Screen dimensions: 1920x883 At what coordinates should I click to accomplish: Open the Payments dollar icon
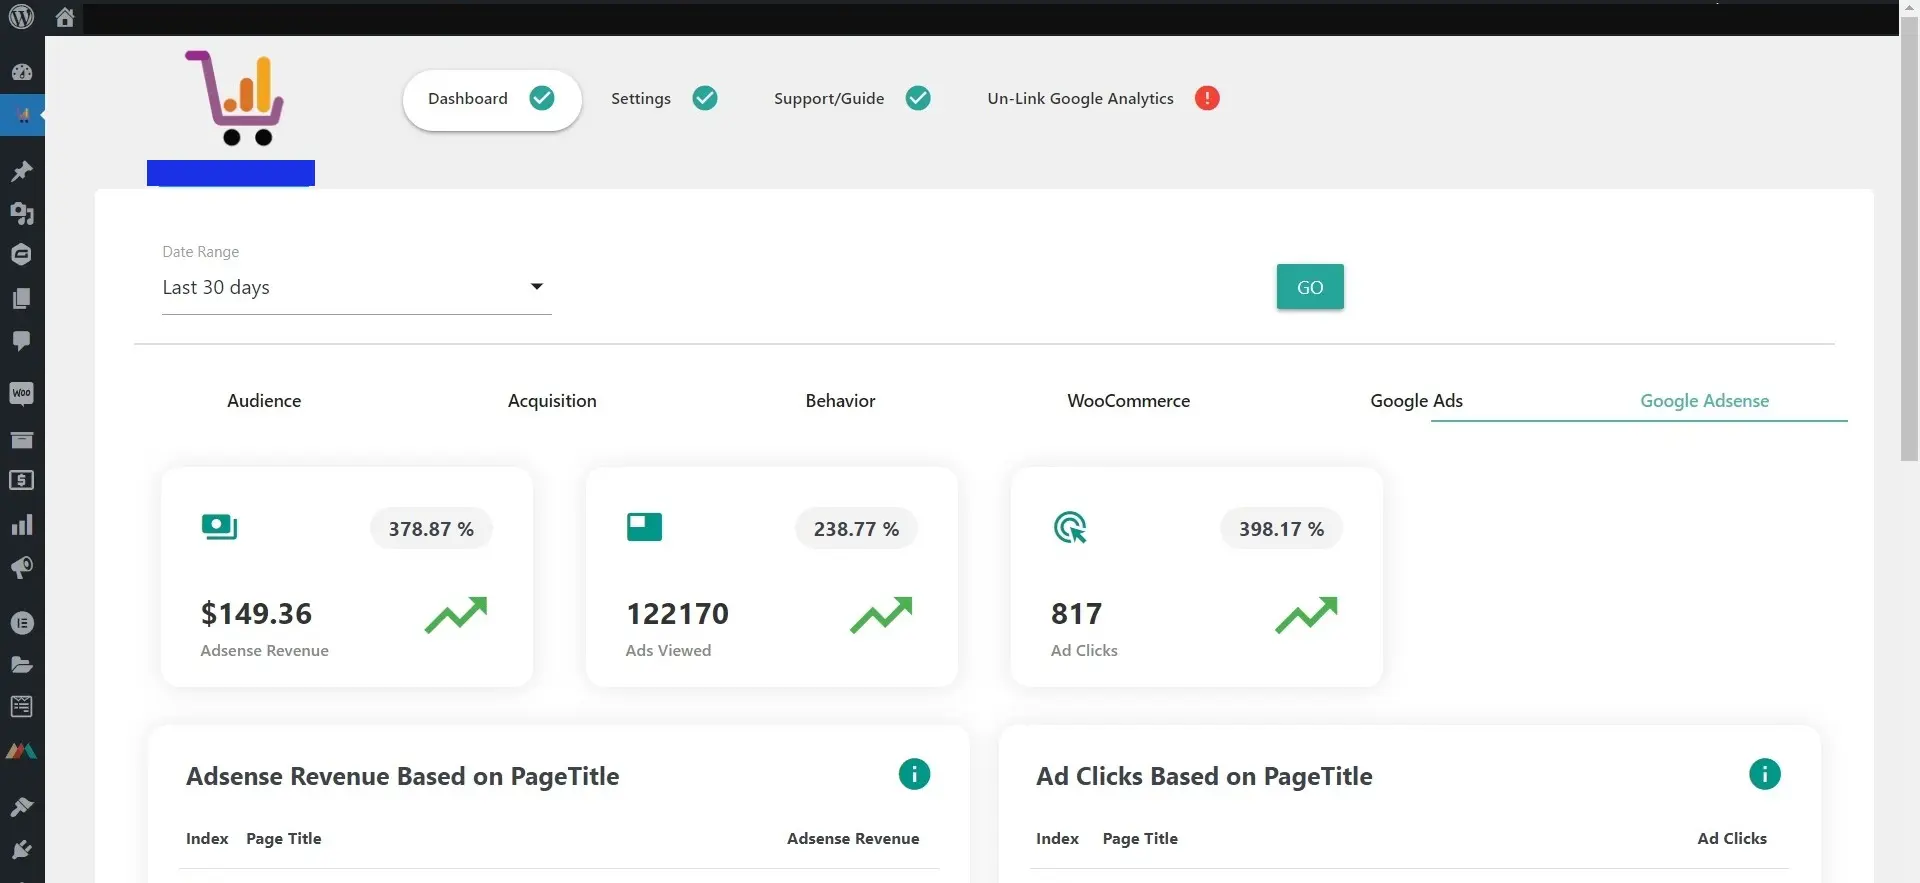(x=22, y=480)
